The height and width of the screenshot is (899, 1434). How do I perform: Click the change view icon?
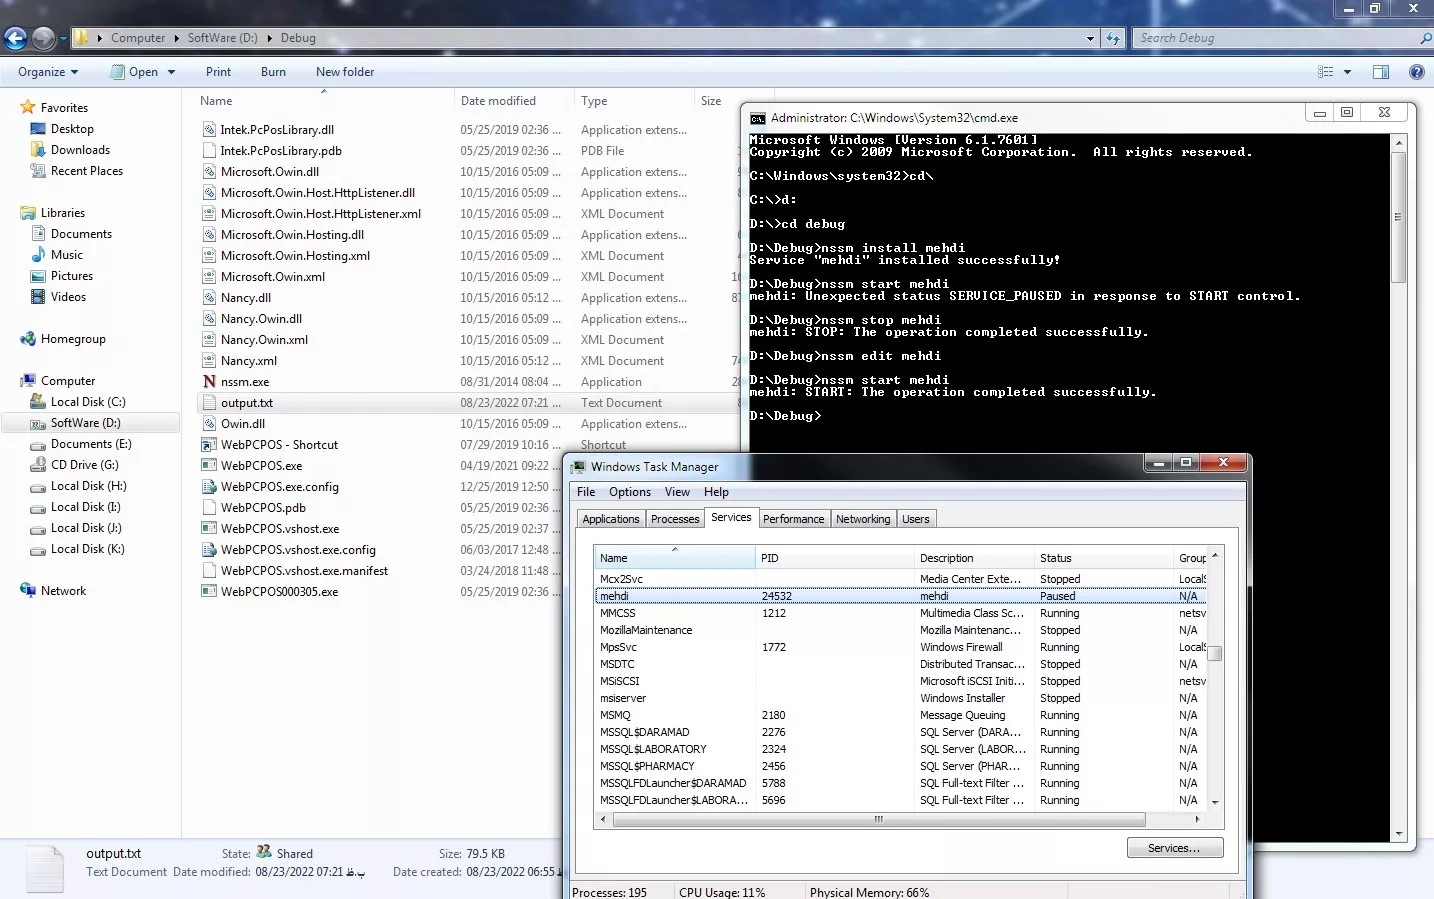(1326, 72)
